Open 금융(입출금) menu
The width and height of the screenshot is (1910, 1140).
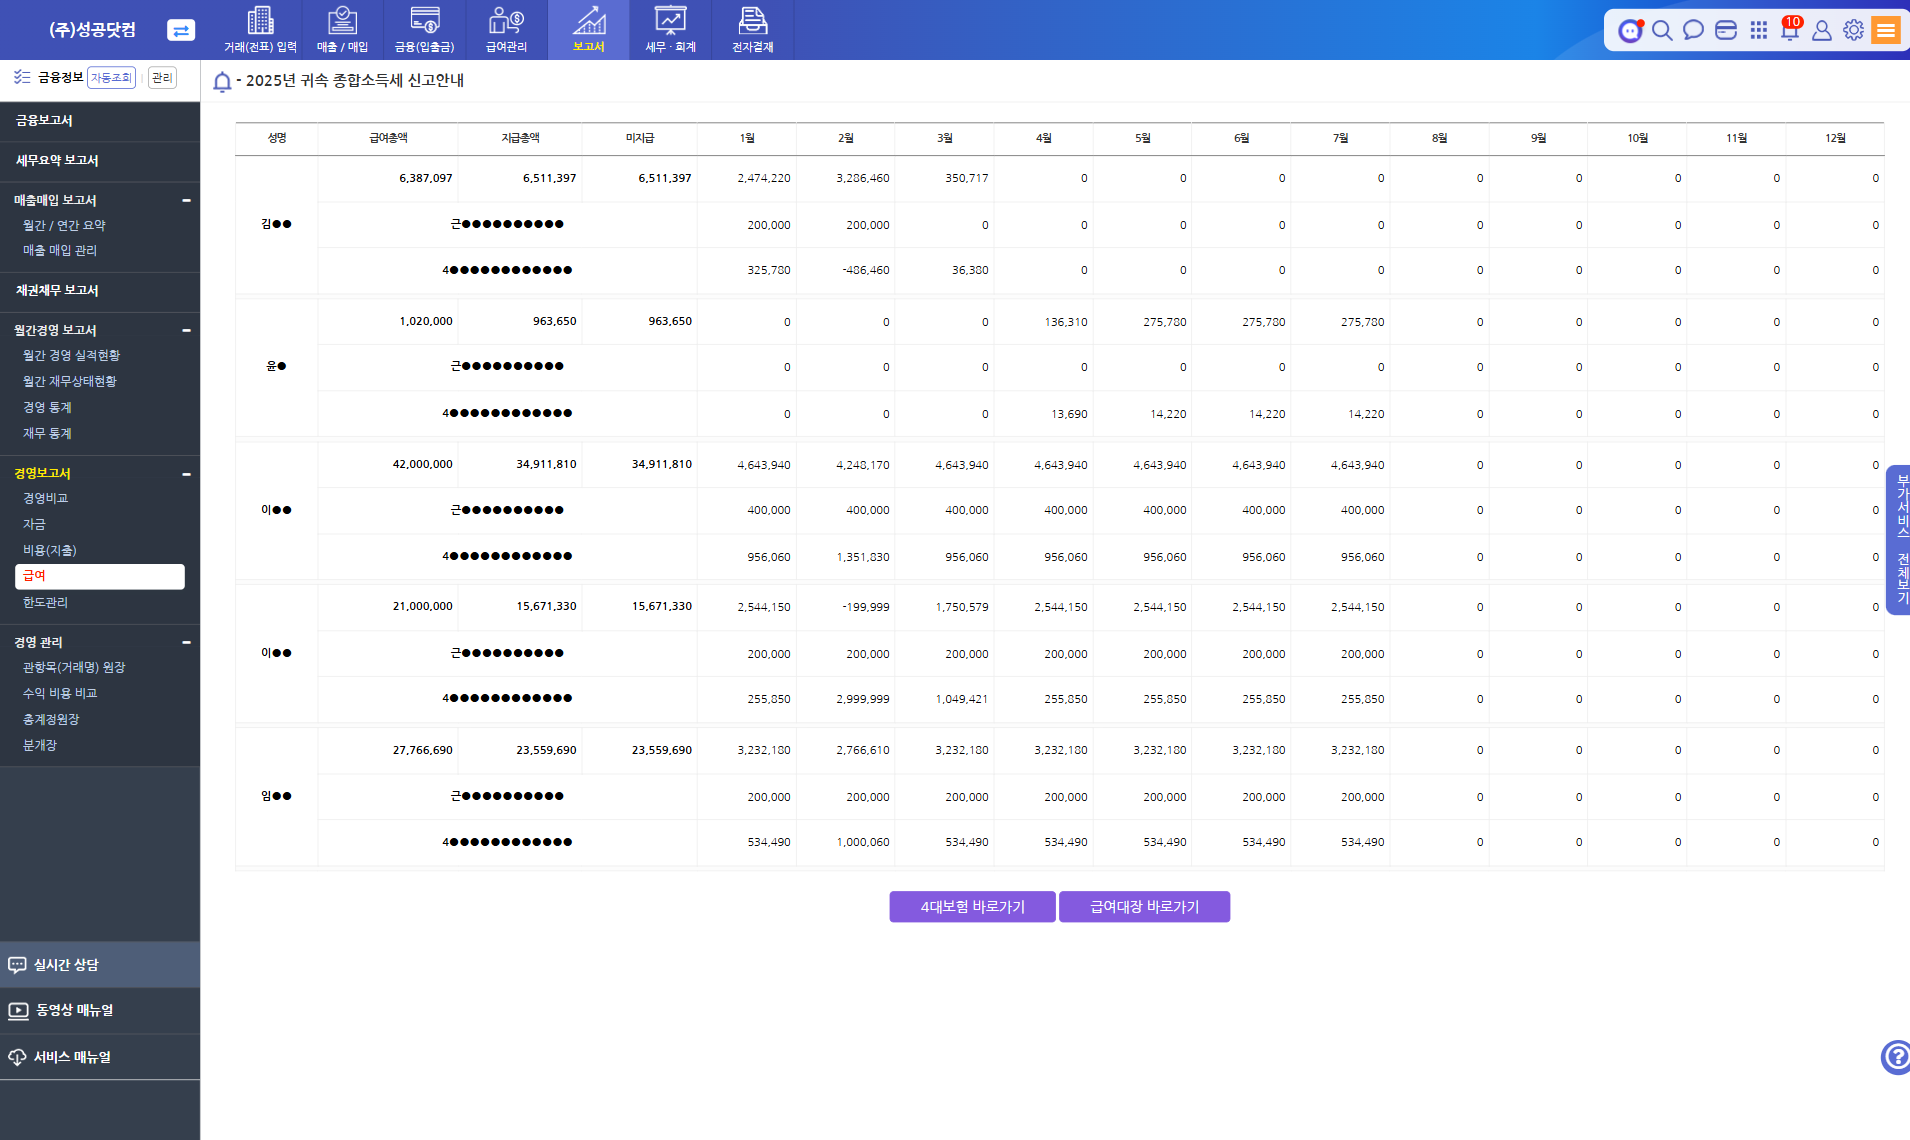tap(424, 30)
